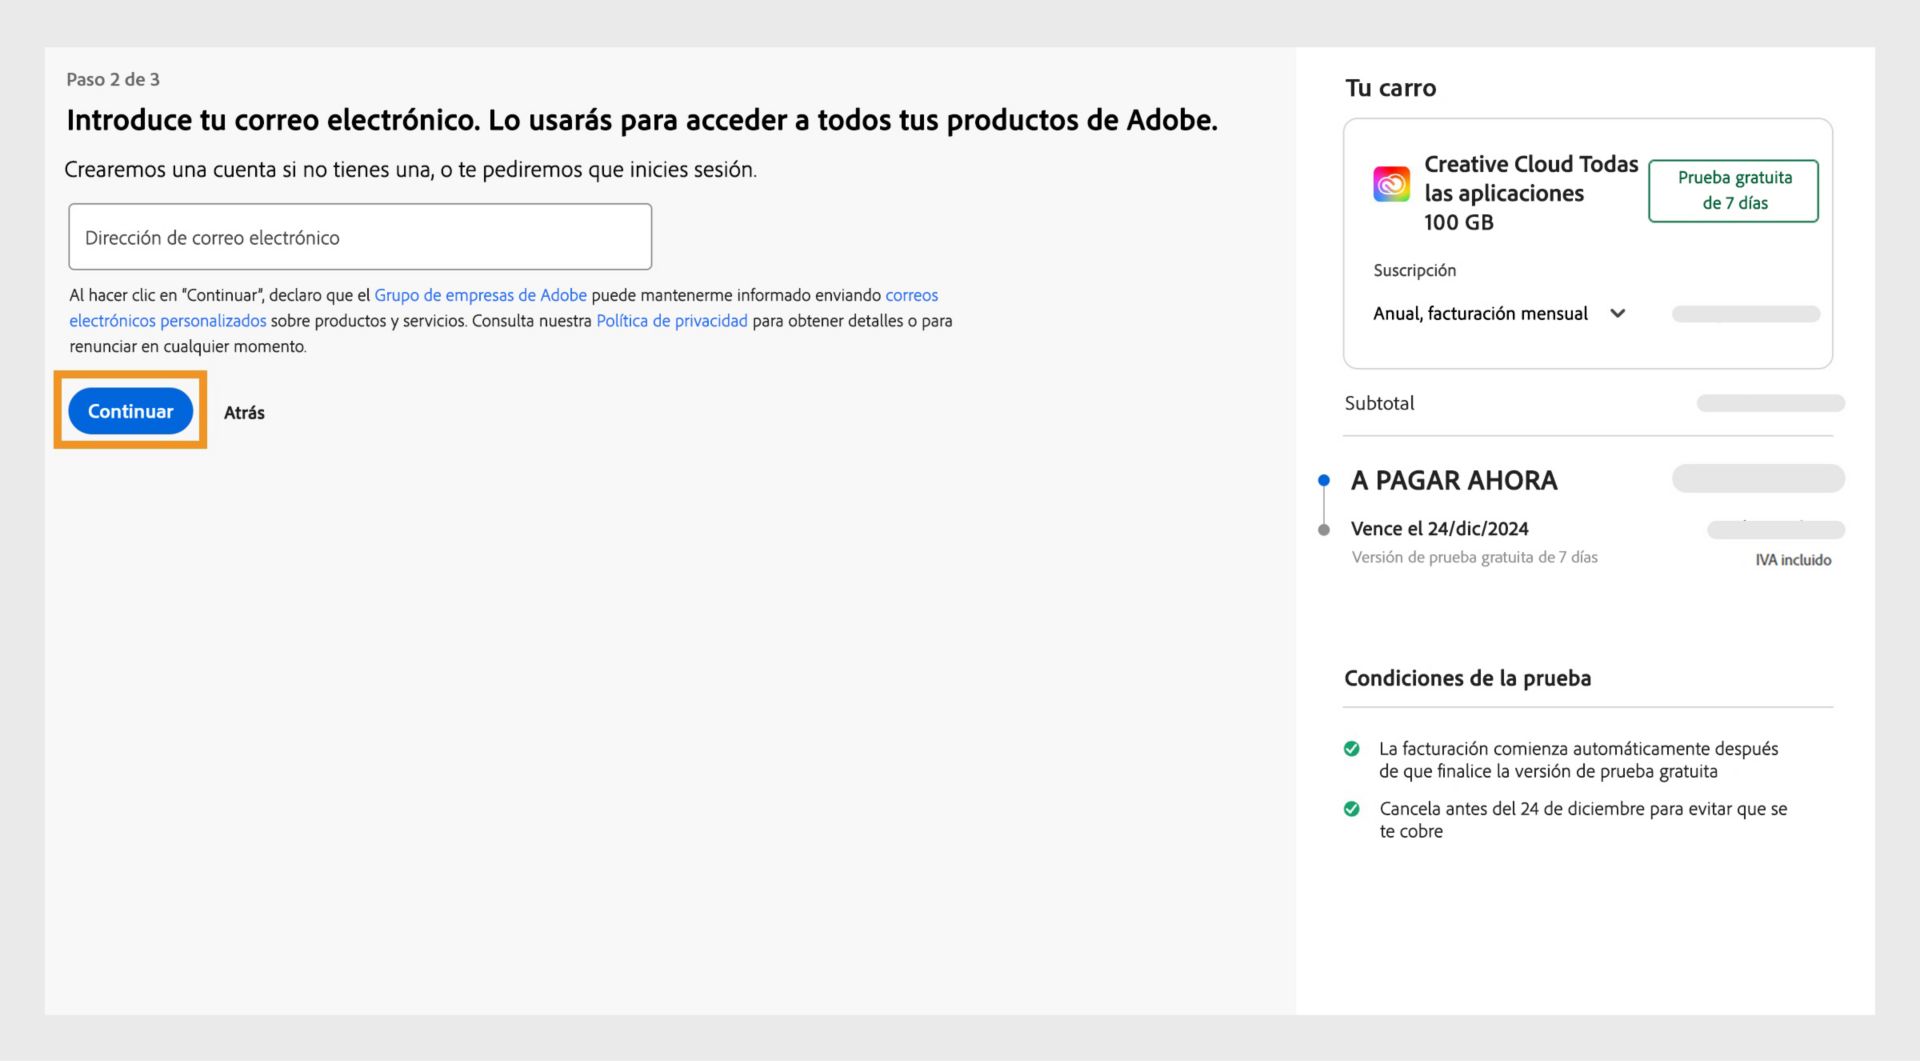Image resolution: width=1920 pixels, height=1061 pixels.
Task: Open the Grupo de empresas de Adobe link
Action: click(480, 295)
